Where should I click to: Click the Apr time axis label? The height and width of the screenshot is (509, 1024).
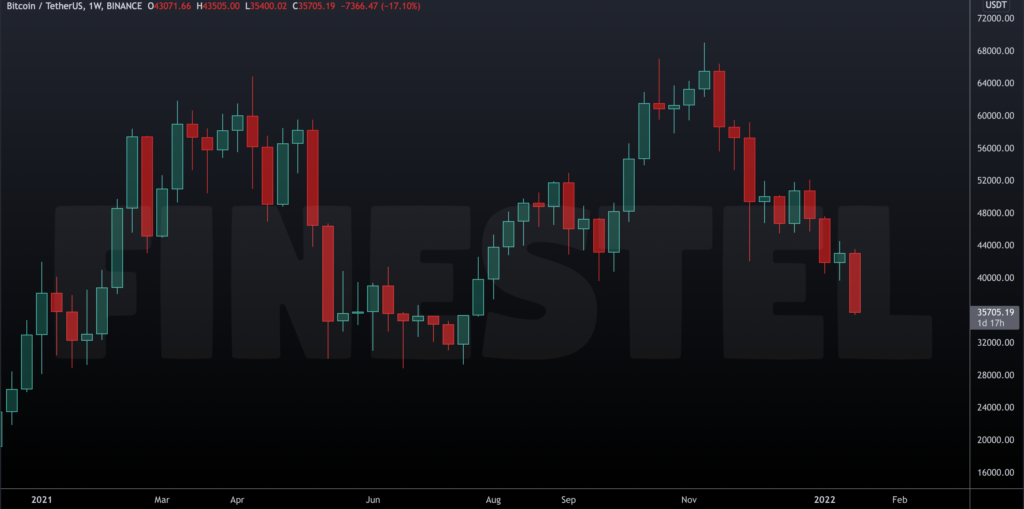tap(237, 500)
